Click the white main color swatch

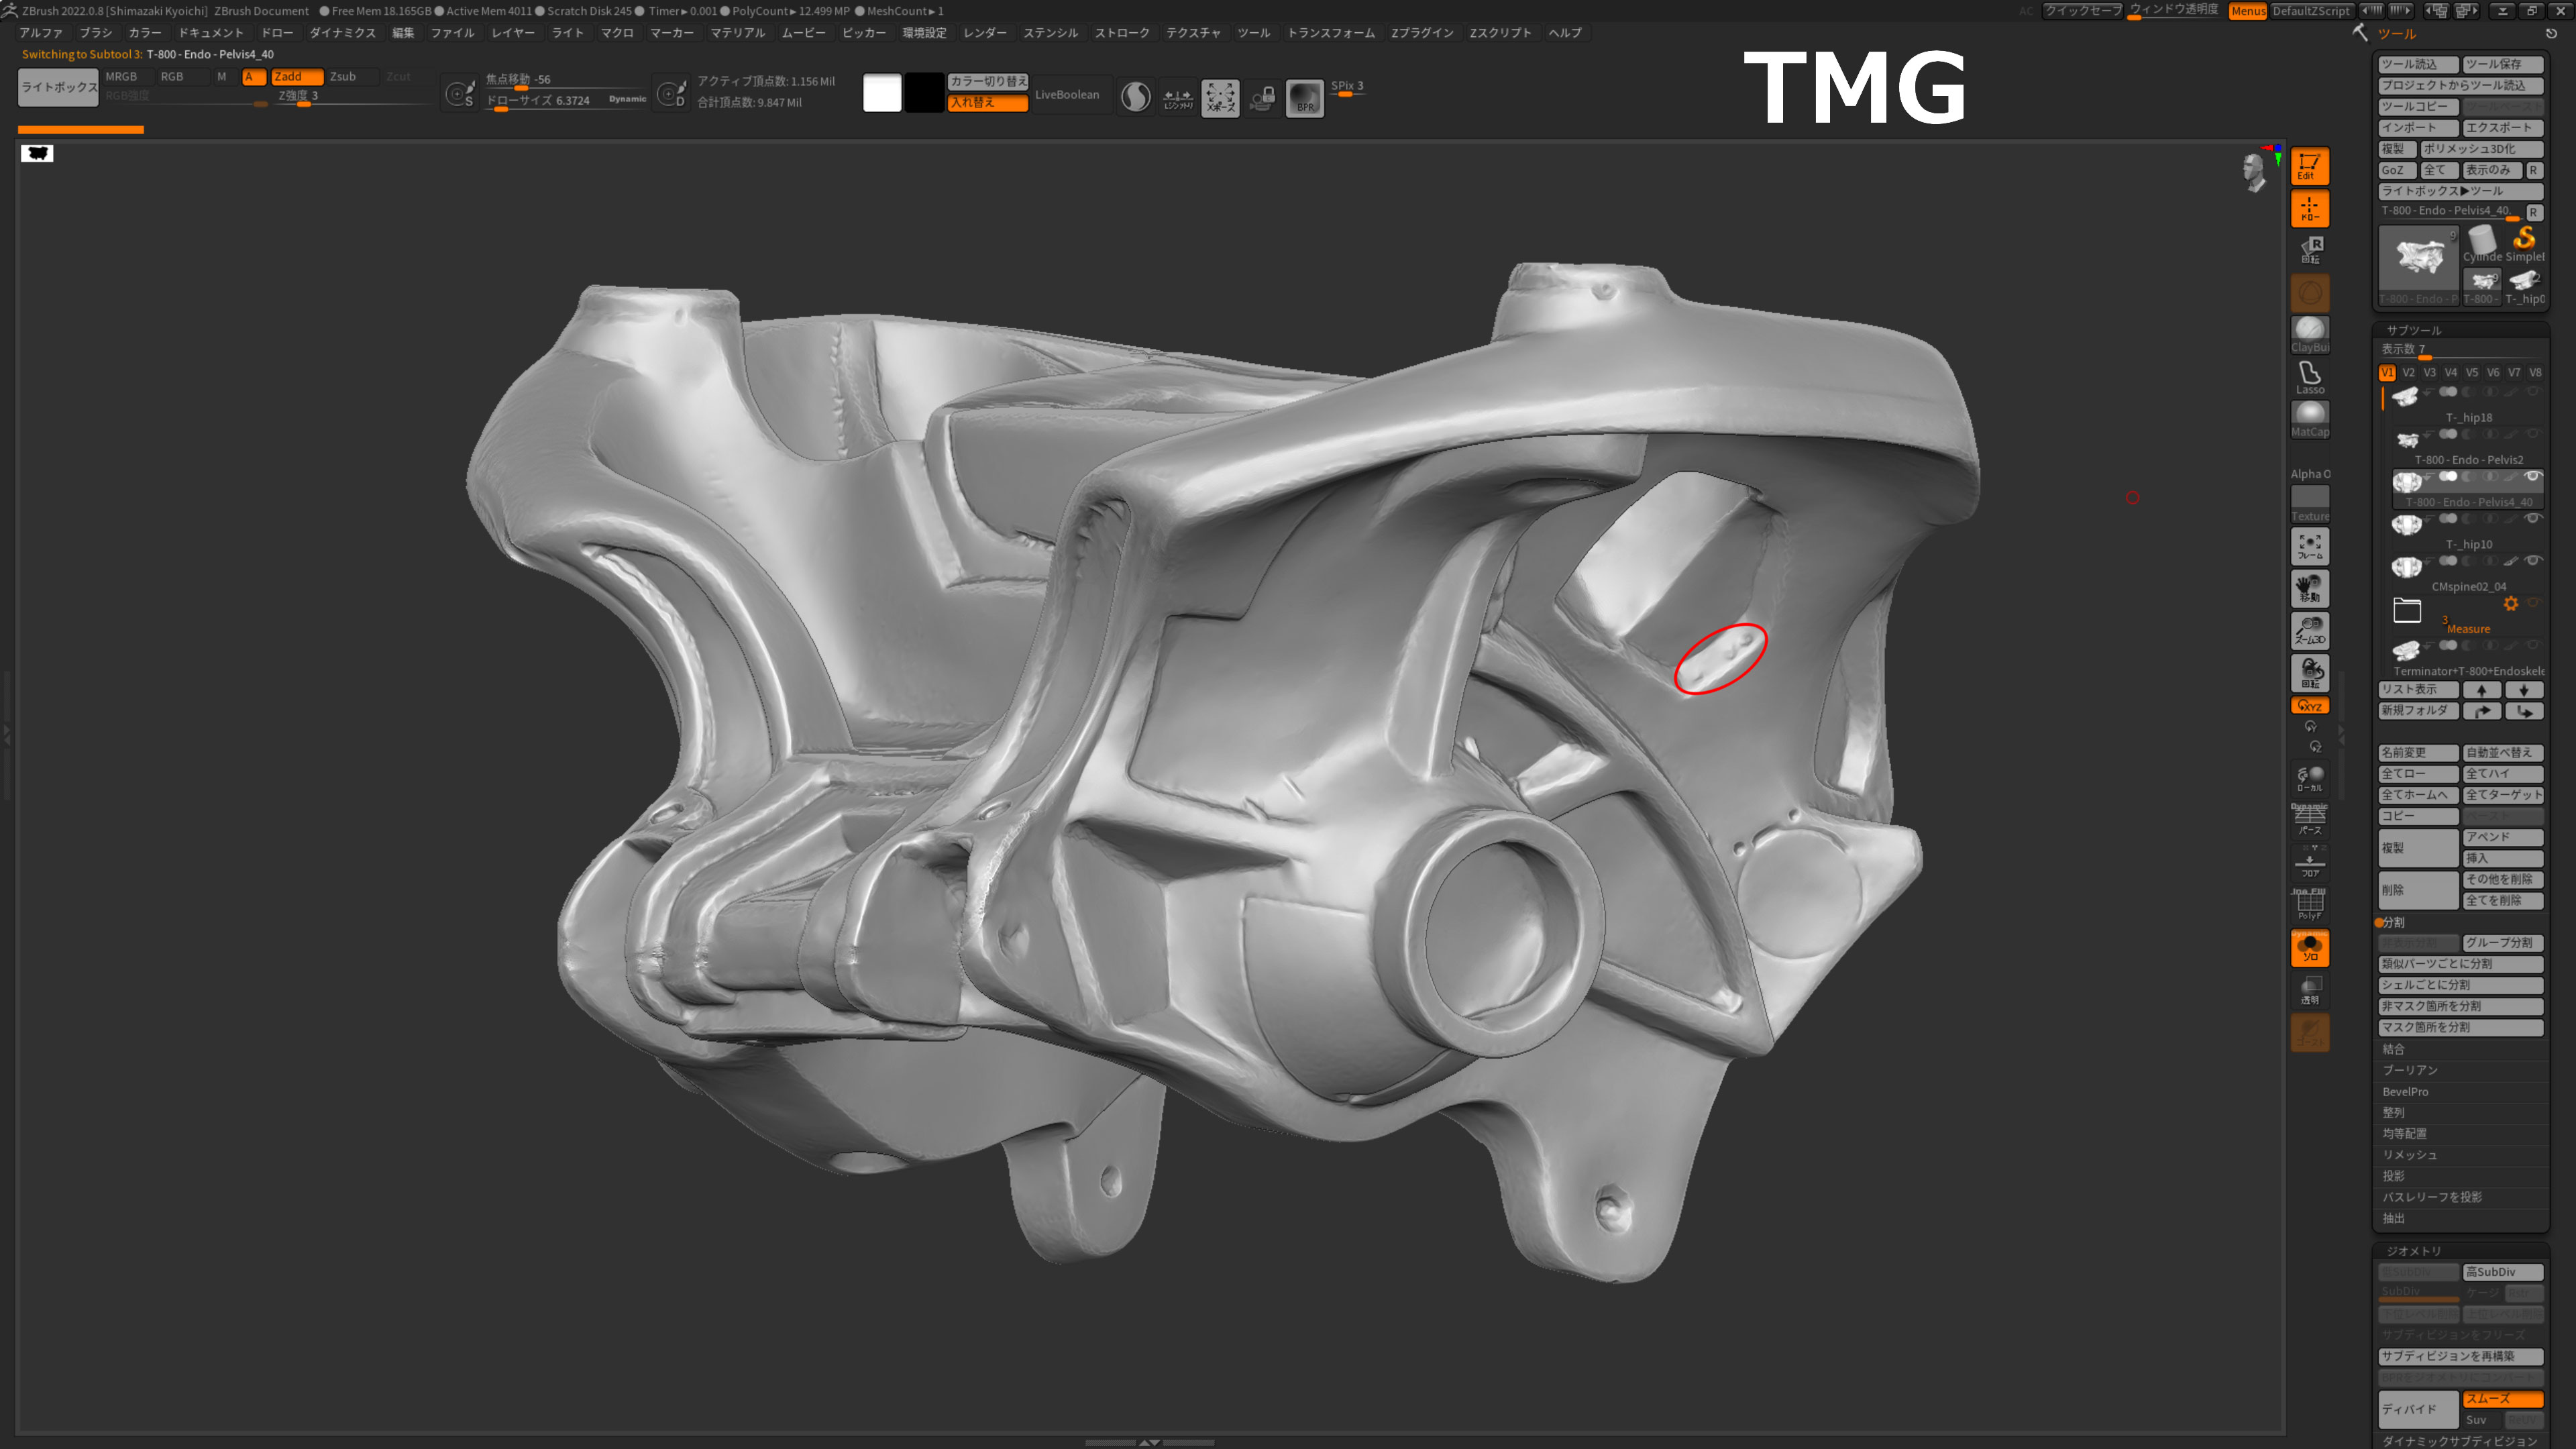pos(882,93)
